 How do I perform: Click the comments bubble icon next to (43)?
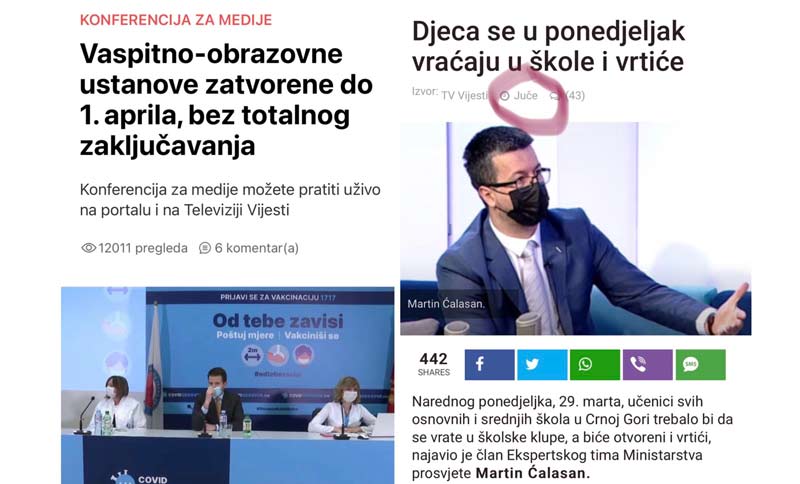tap(555, 96)
